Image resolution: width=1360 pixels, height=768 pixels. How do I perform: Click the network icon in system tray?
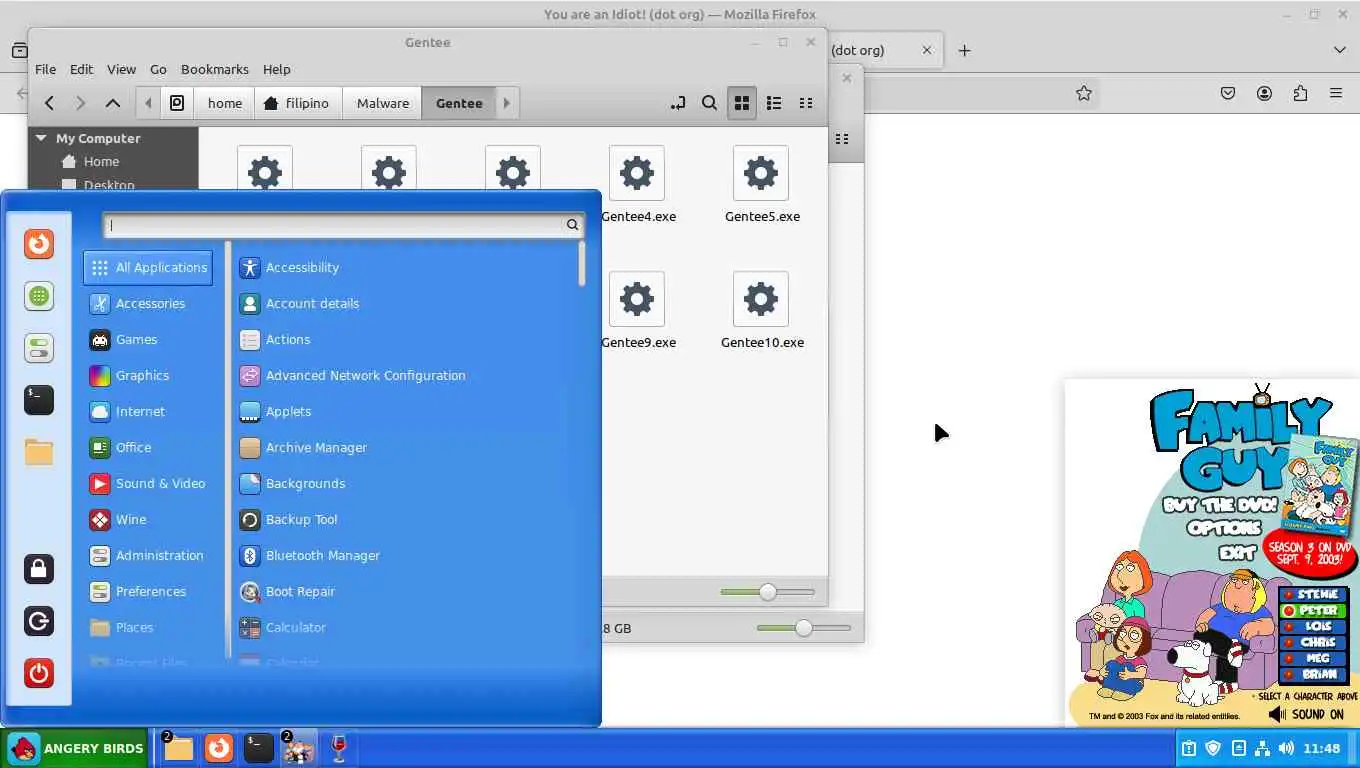pyautogui.click(x=1262, y=748)
